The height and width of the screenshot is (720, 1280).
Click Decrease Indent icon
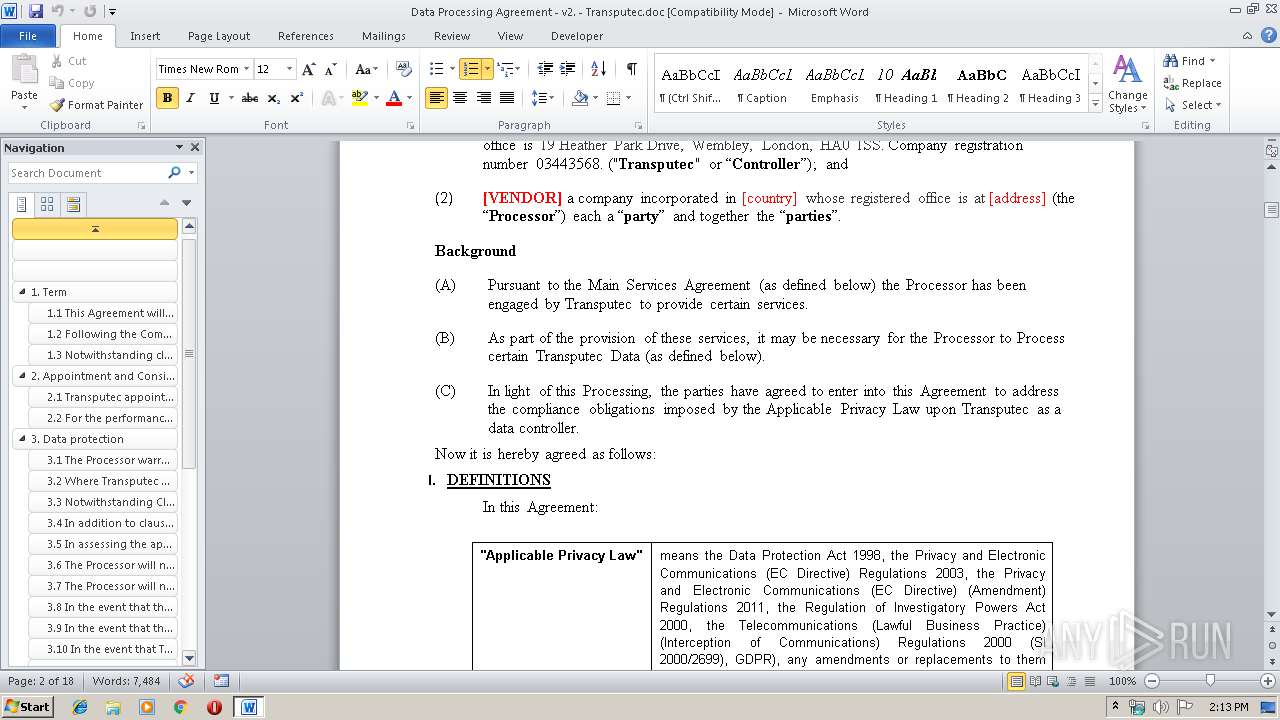(x=545, y=69)
